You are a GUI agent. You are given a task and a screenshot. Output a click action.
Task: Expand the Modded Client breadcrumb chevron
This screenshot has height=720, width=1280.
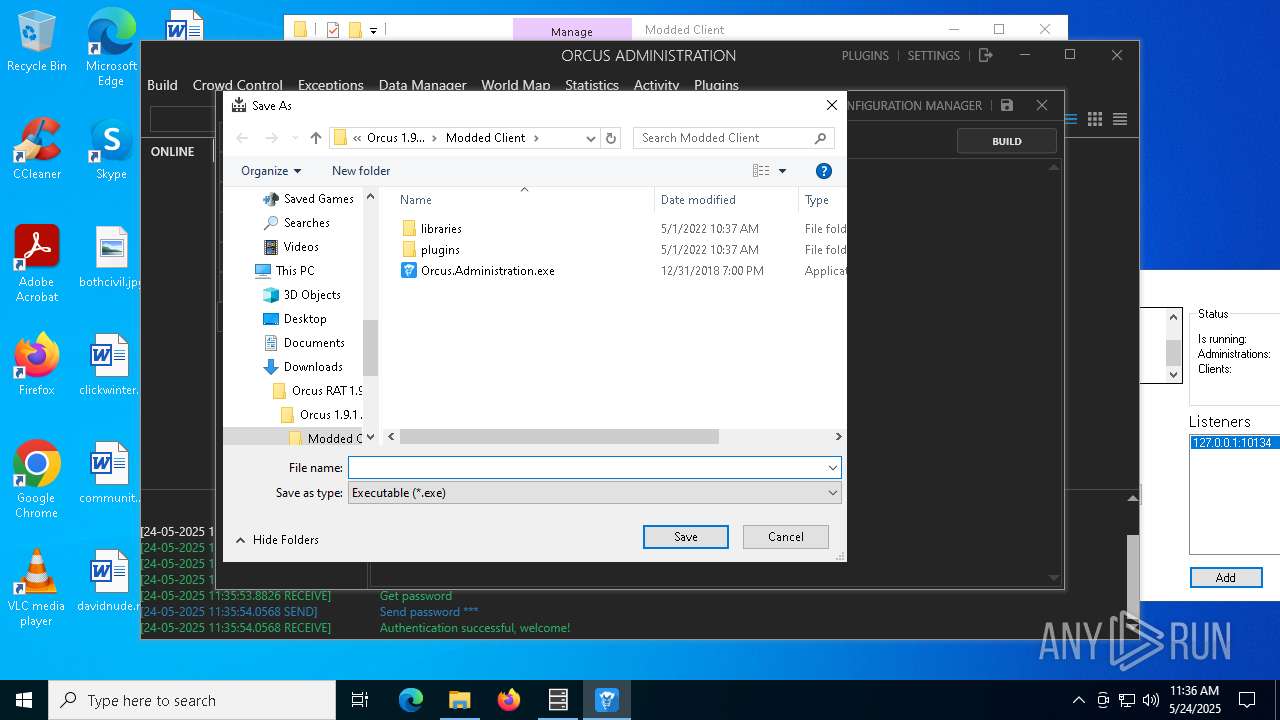(537, 138)
